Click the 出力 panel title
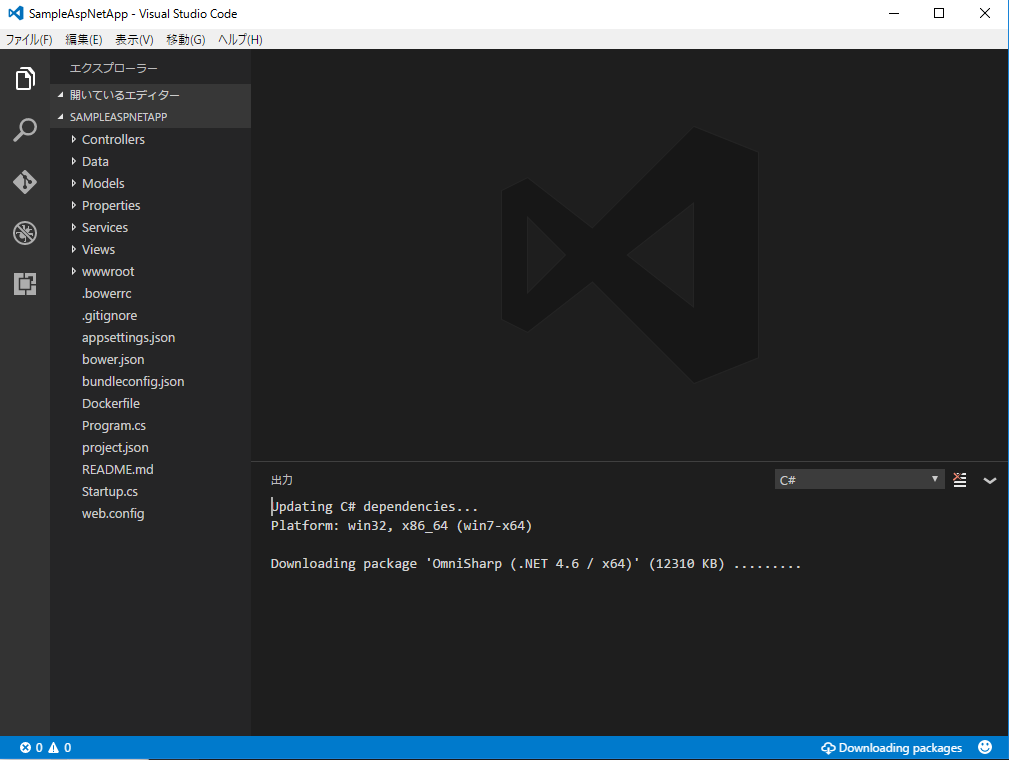The height and width of the screenshot is (760, 1009). point(282,480)
